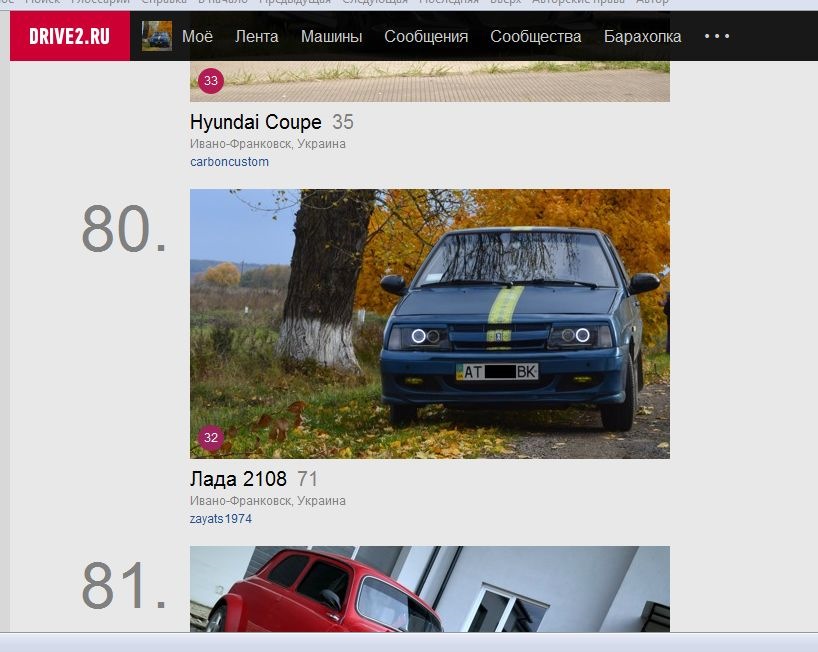Open the carboncustom user profile
Screen dimensions: 818x652
[230, 162]
